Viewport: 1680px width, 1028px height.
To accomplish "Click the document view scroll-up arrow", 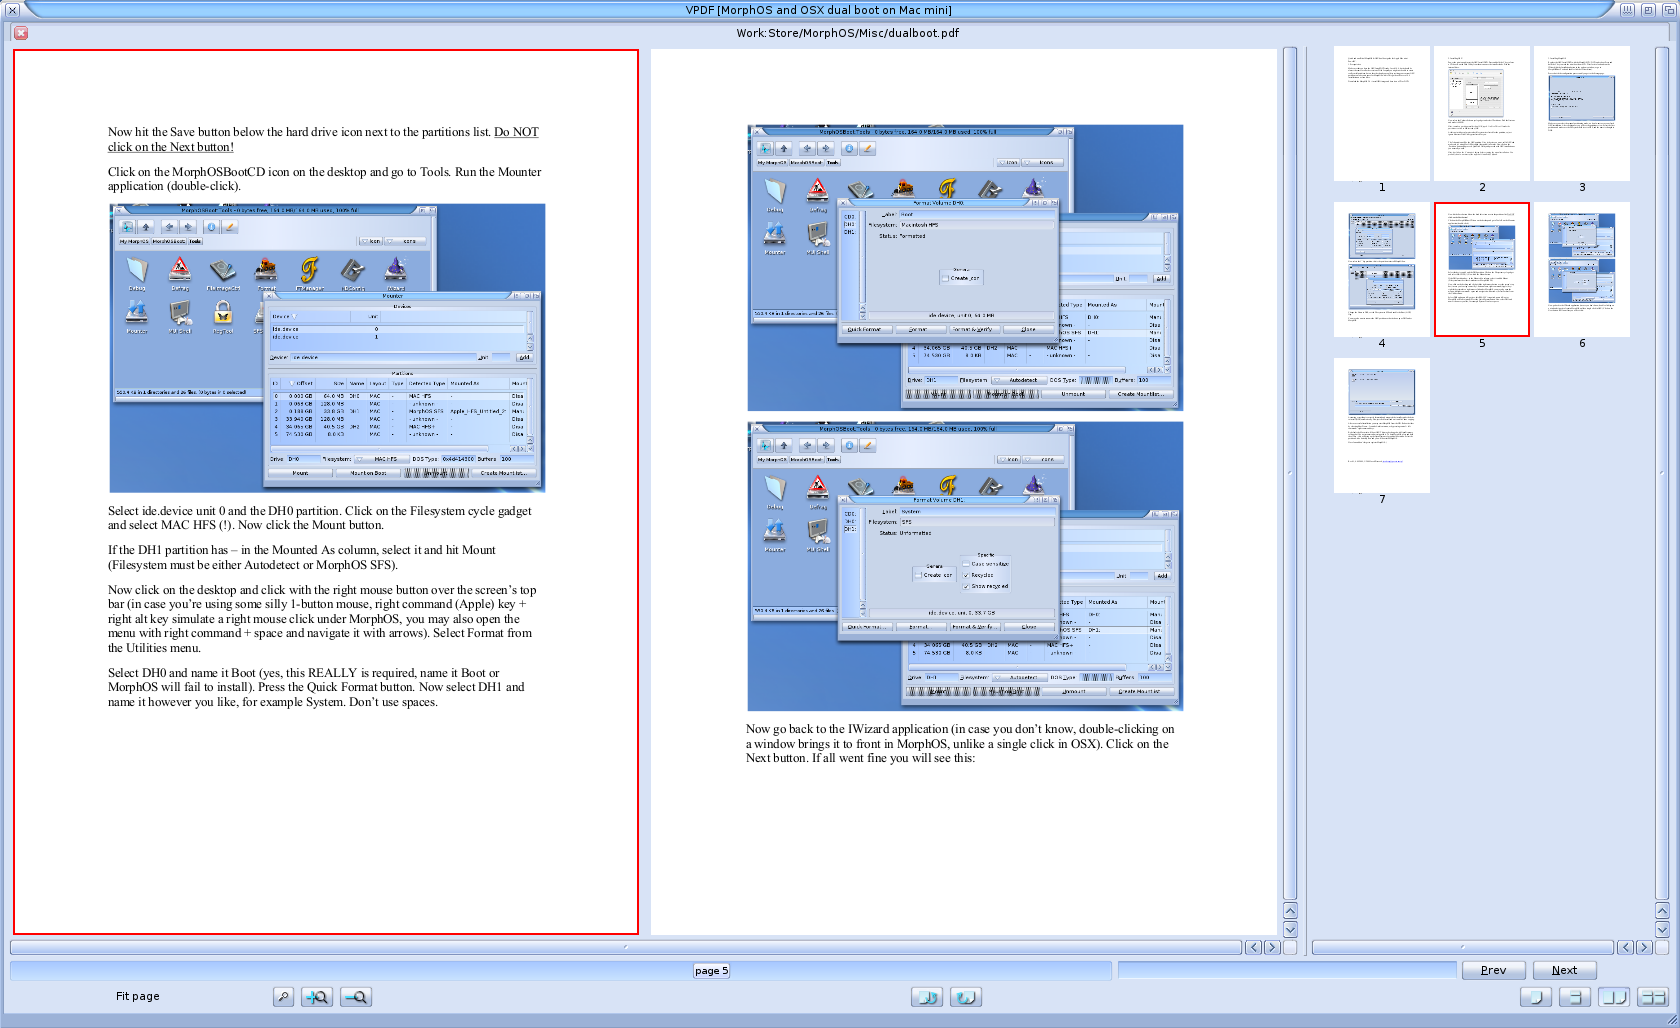I will point(1290,910).
